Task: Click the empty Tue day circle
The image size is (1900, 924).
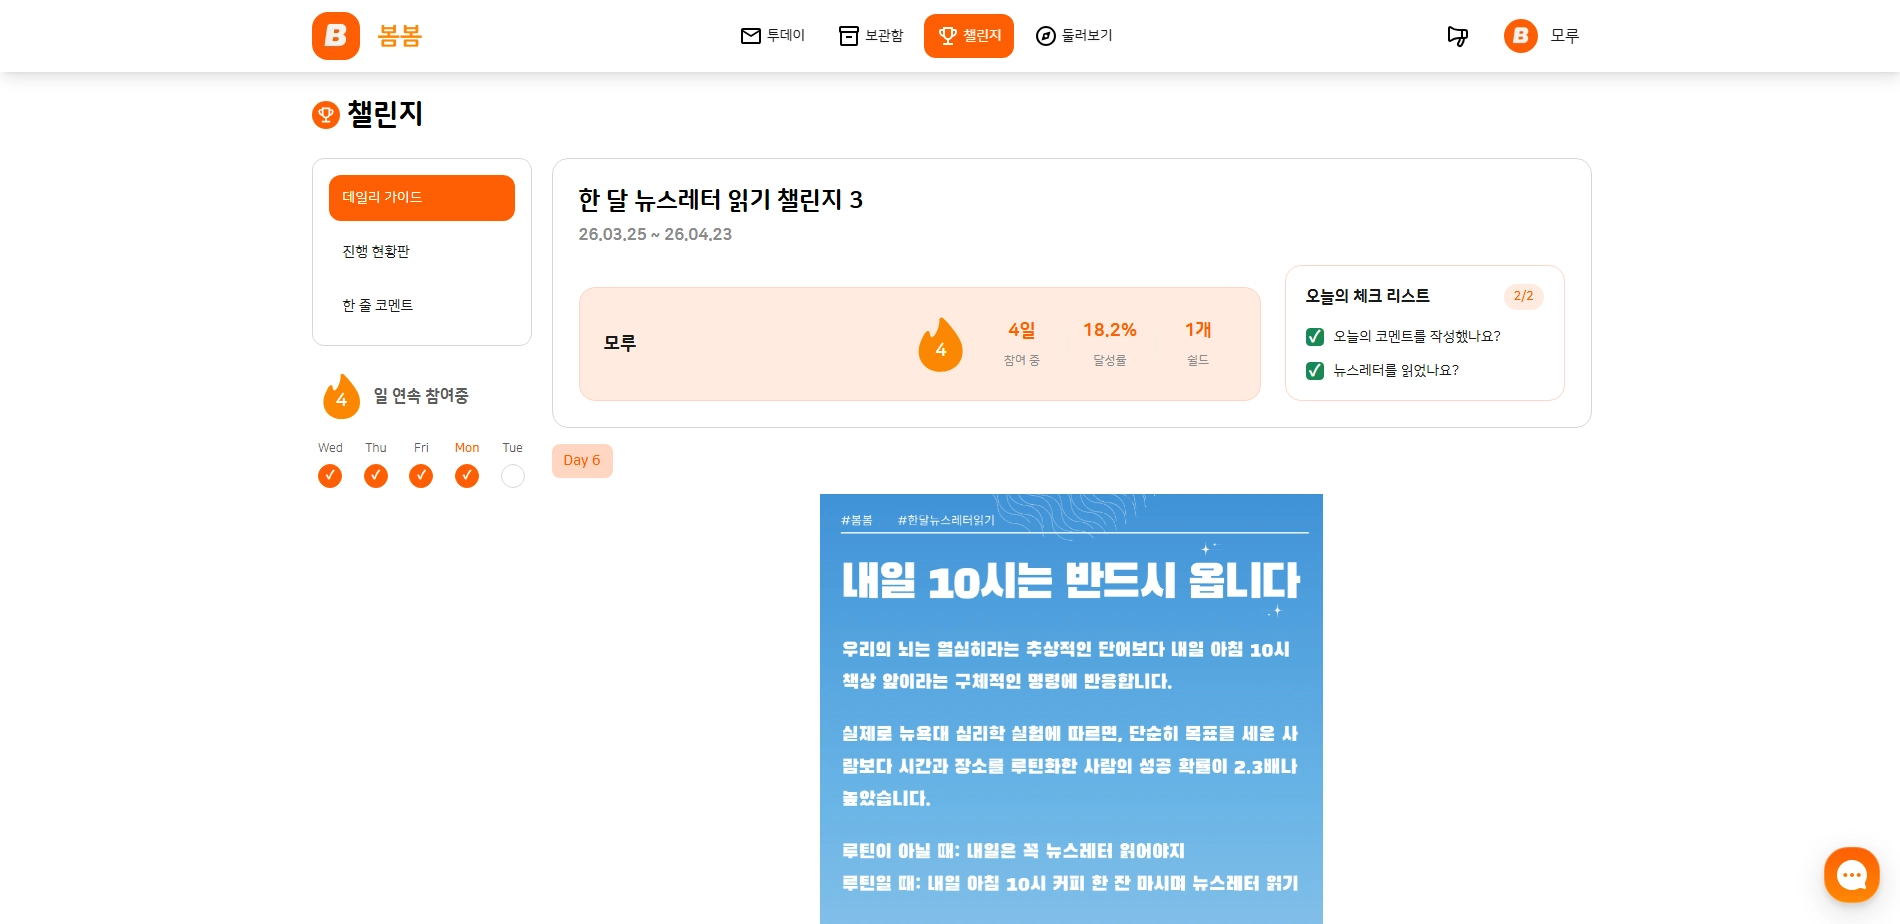Action: (513, 476)
